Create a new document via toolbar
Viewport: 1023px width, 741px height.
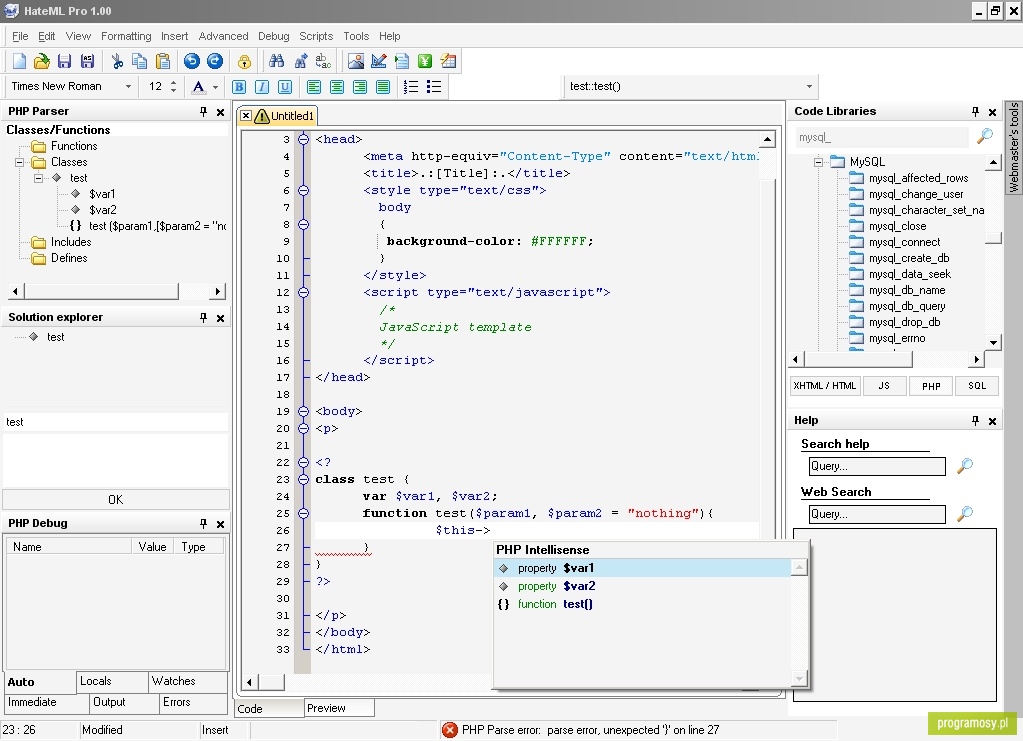[19, 61]
